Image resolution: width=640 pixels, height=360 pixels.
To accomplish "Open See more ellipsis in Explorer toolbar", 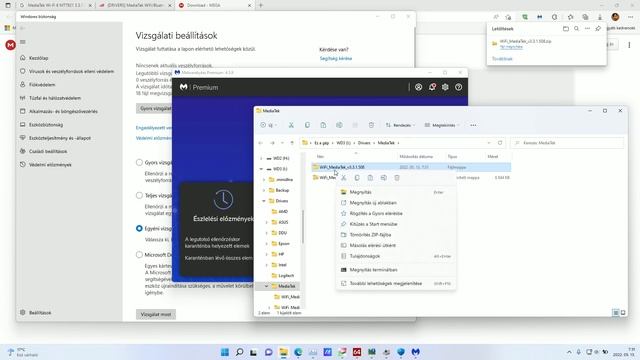I will [473, 125].
